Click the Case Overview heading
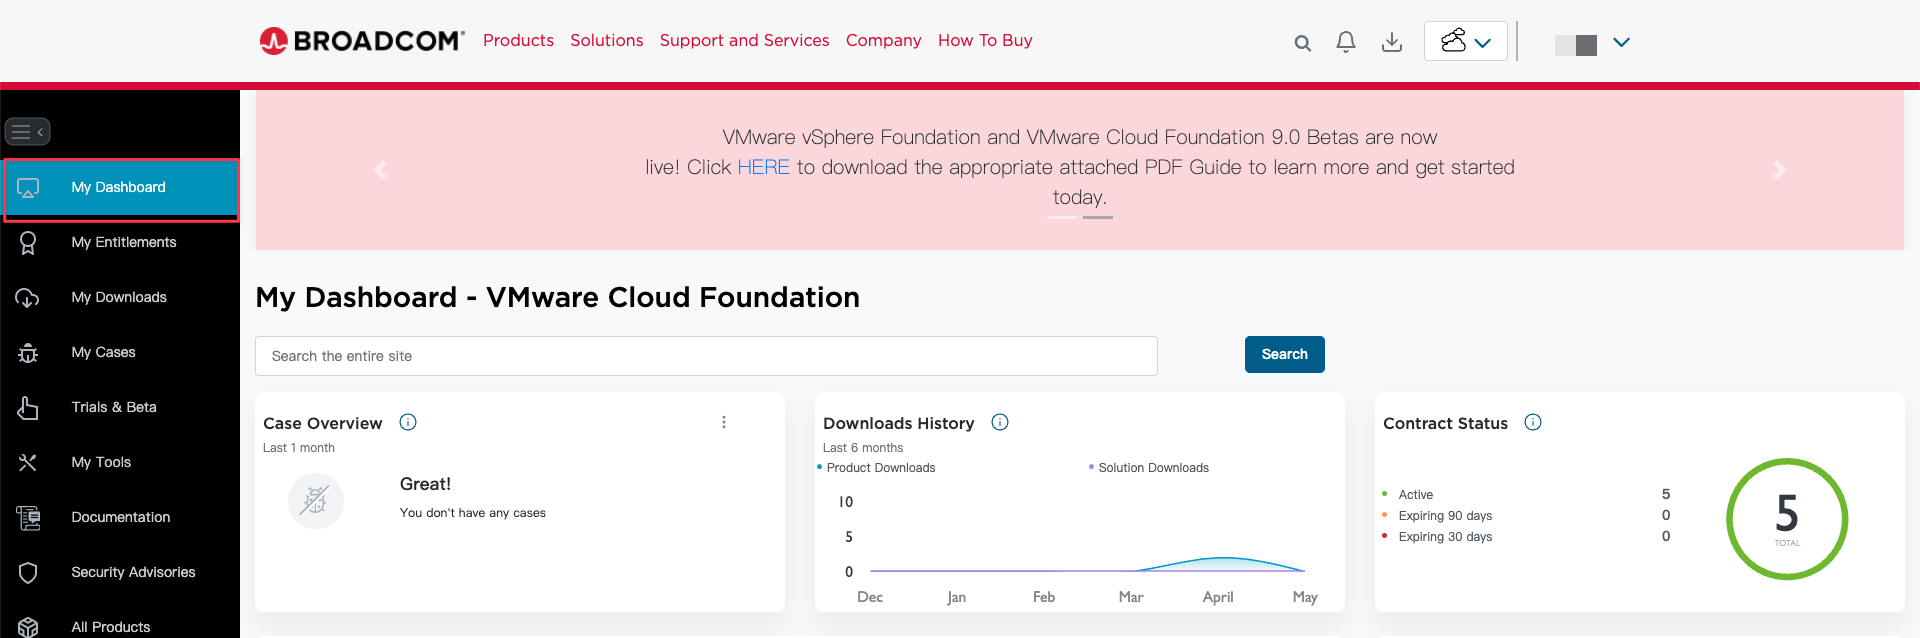Image resolution: width=1920 pixels, height=638 pixels. coord(323,423)
